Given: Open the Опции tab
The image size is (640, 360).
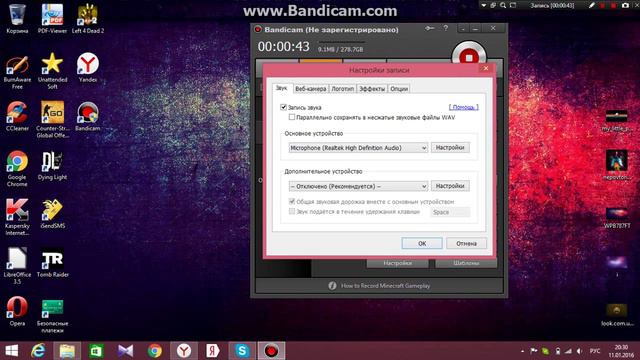Looking at the screenshot, I should point(399,89).
